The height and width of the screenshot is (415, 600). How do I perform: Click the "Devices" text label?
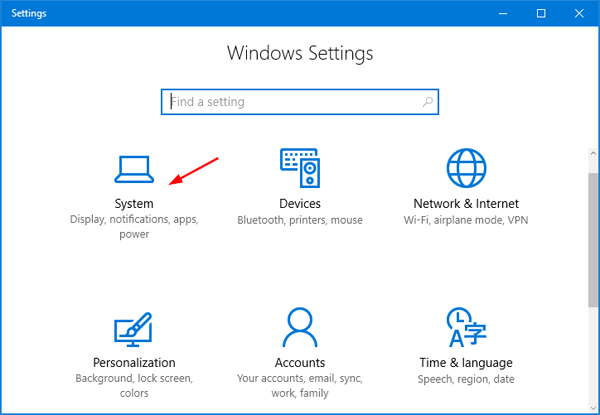tap(300, 204)
